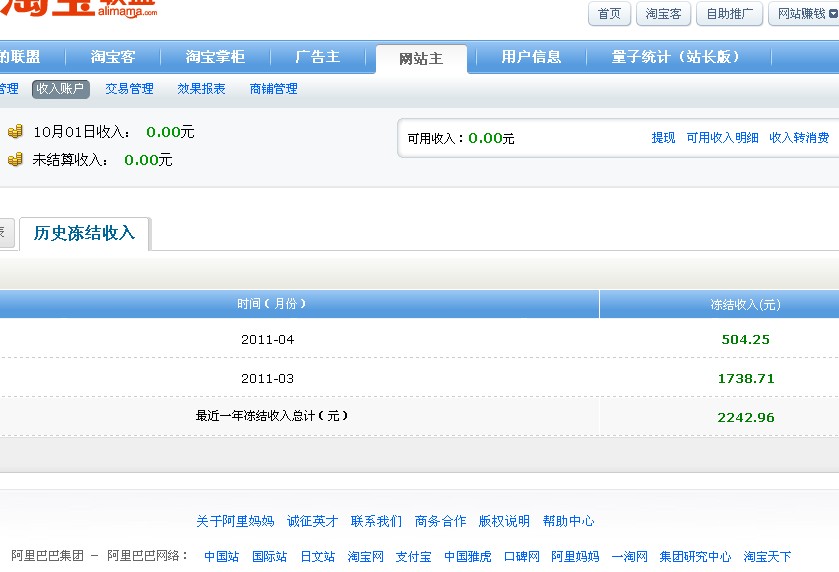Image resolution: width=839 pixels, height=572 pixels.
Task: Open 量子统计（站长版）tab
Action: click(x=675, y=57)
